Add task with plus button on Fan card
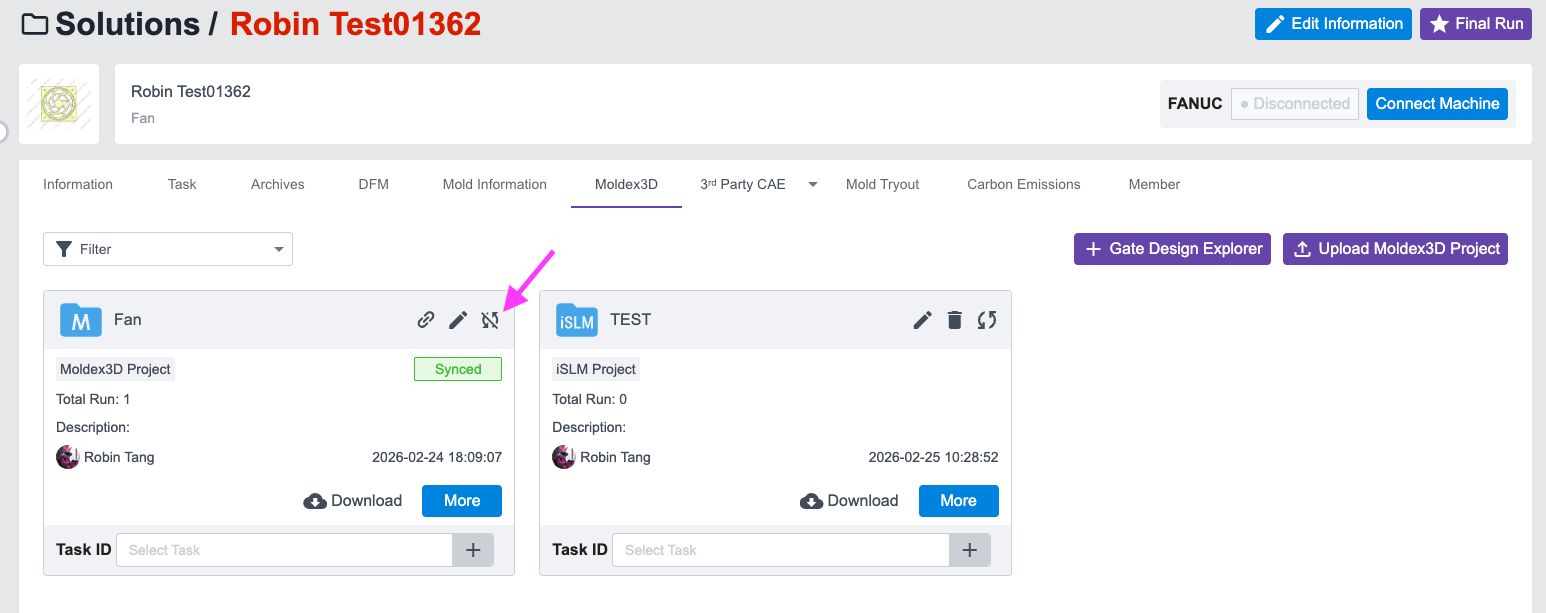The image size is (1546, 613). [x=473, y=550]
